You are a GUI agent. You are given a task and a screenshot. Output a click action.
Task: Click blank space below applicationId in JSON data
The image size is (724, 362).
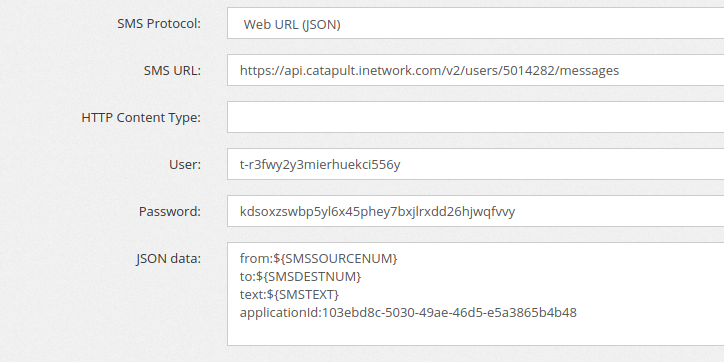pyautogui.click(x=476, y=333)
